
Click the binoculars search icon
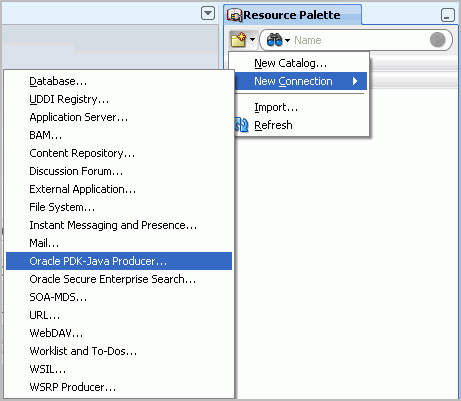[274, 40]
